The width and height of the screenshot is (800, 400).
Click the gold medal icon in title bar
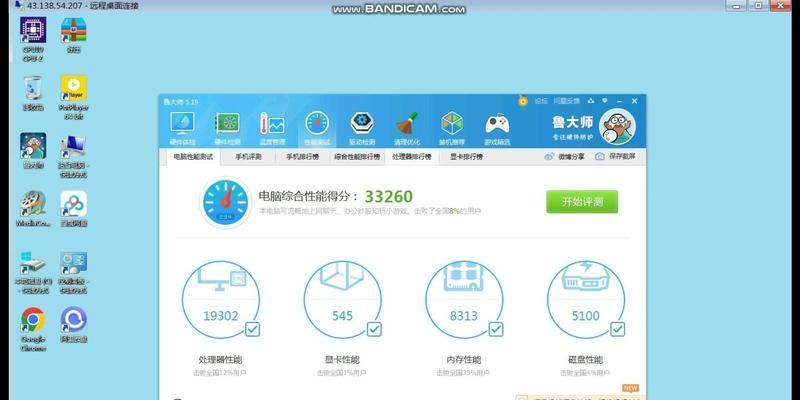(522, 101)
